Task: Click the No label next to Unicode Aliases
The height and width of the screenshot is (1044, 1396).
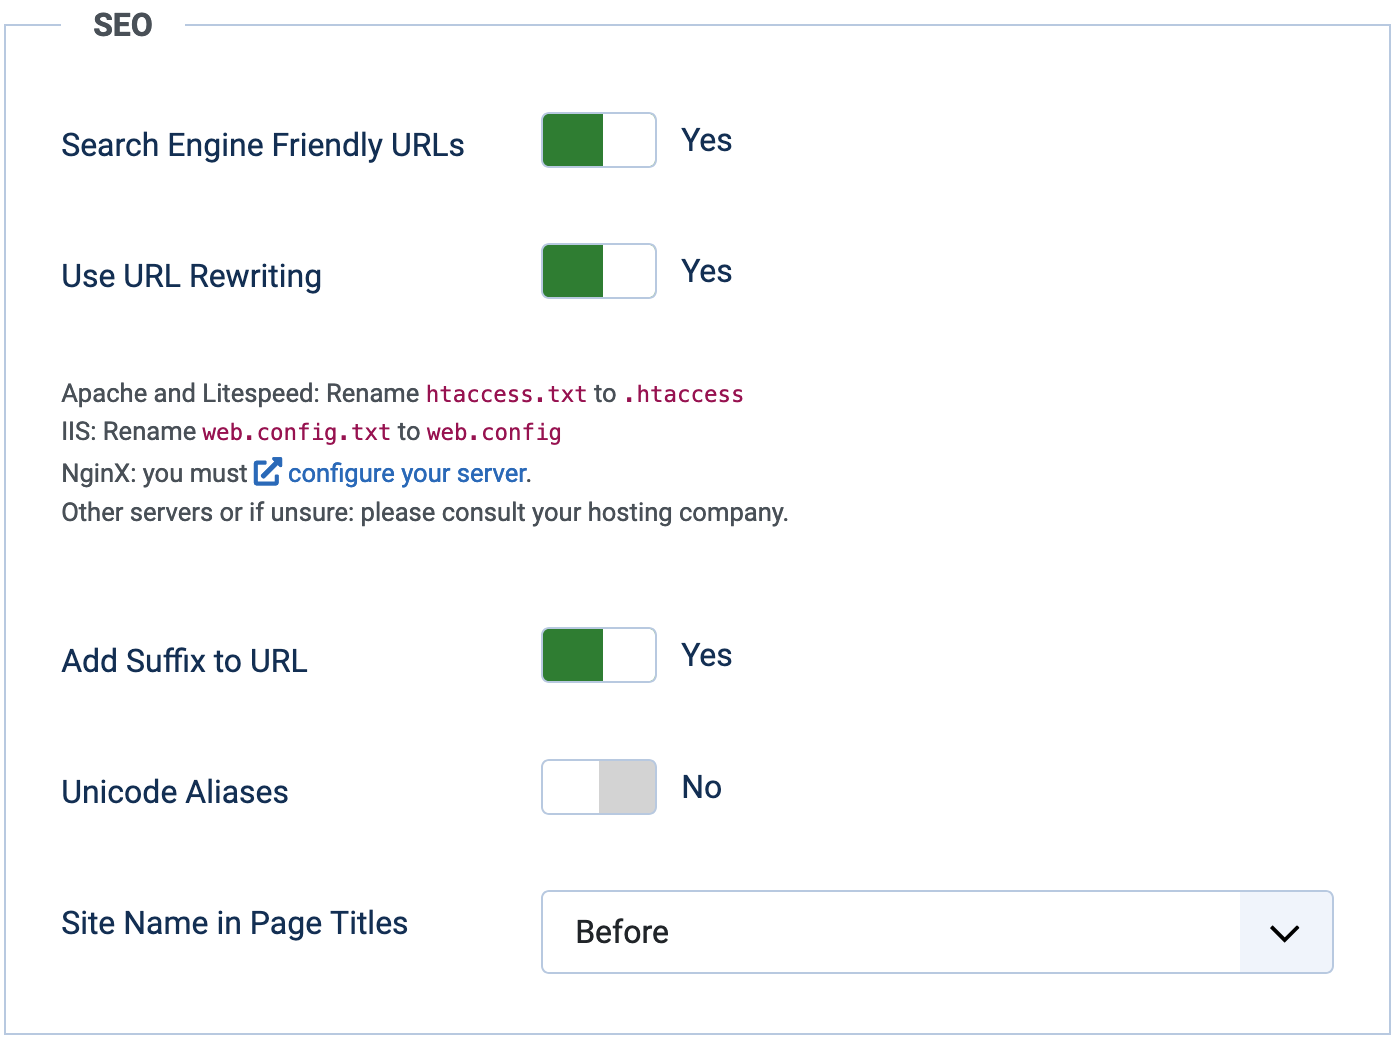Action: pos(700,787)
